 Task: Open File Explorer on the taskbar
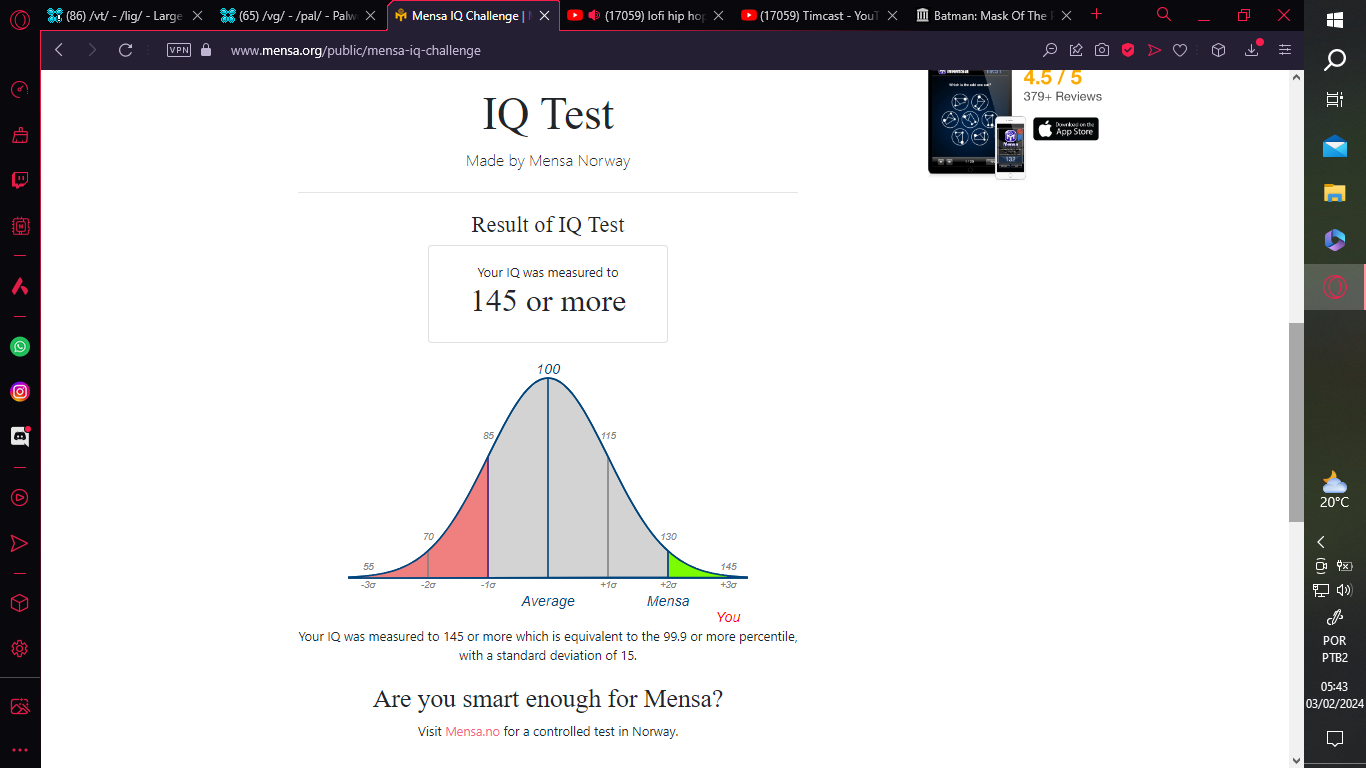[1335, 194]
